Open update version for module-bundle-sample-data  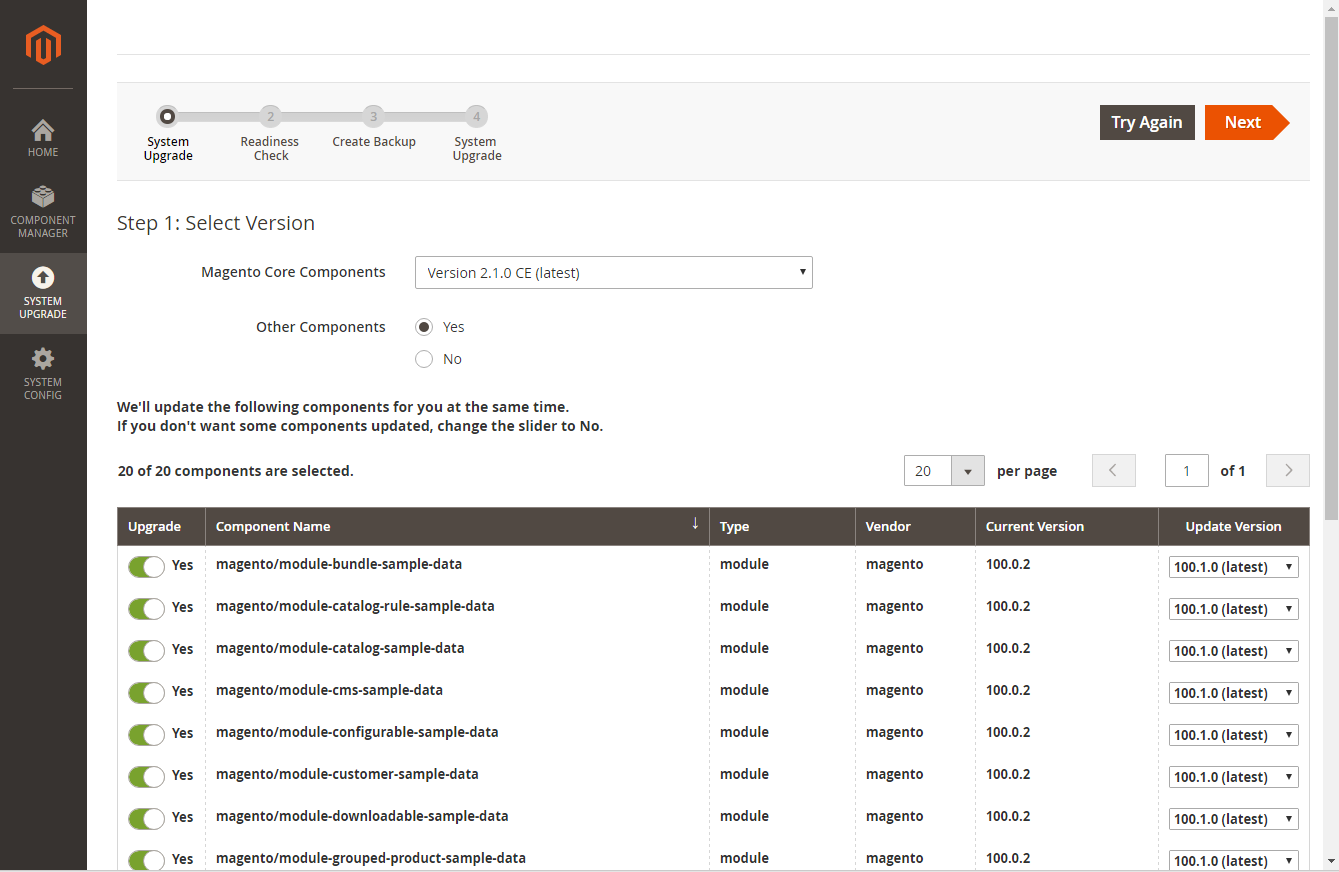1234,567
